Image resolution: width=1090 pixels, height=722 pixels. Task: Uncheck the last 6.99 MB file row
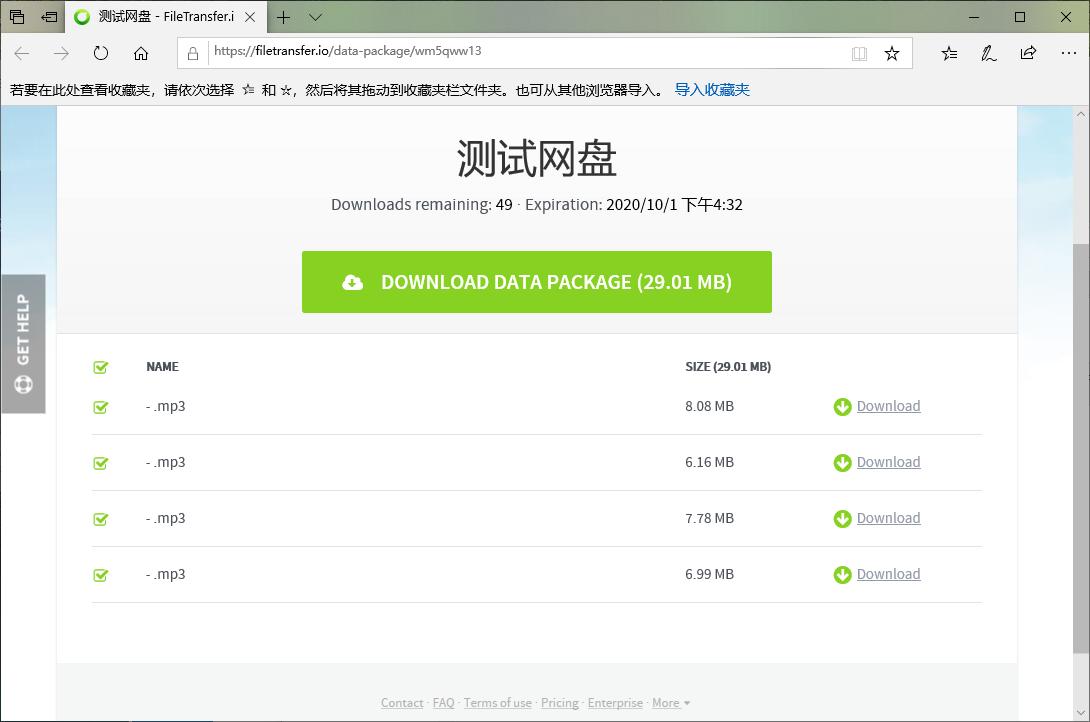point(100,575)
